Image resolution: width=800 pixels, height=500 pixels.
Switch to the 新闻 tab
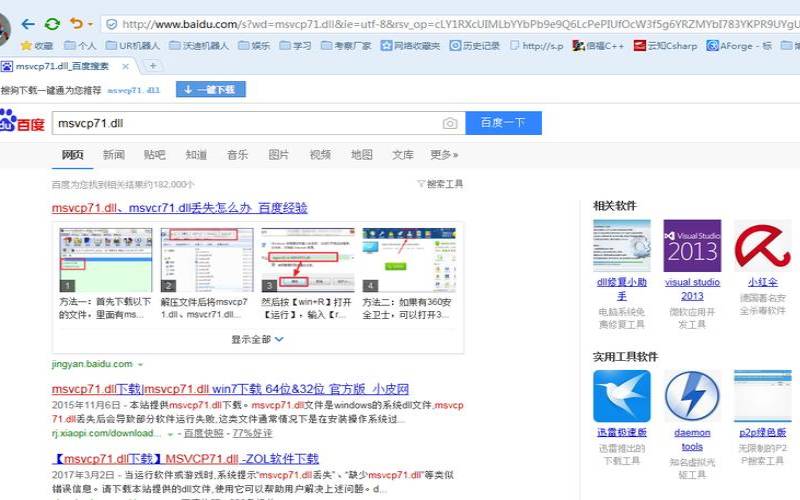114,155
